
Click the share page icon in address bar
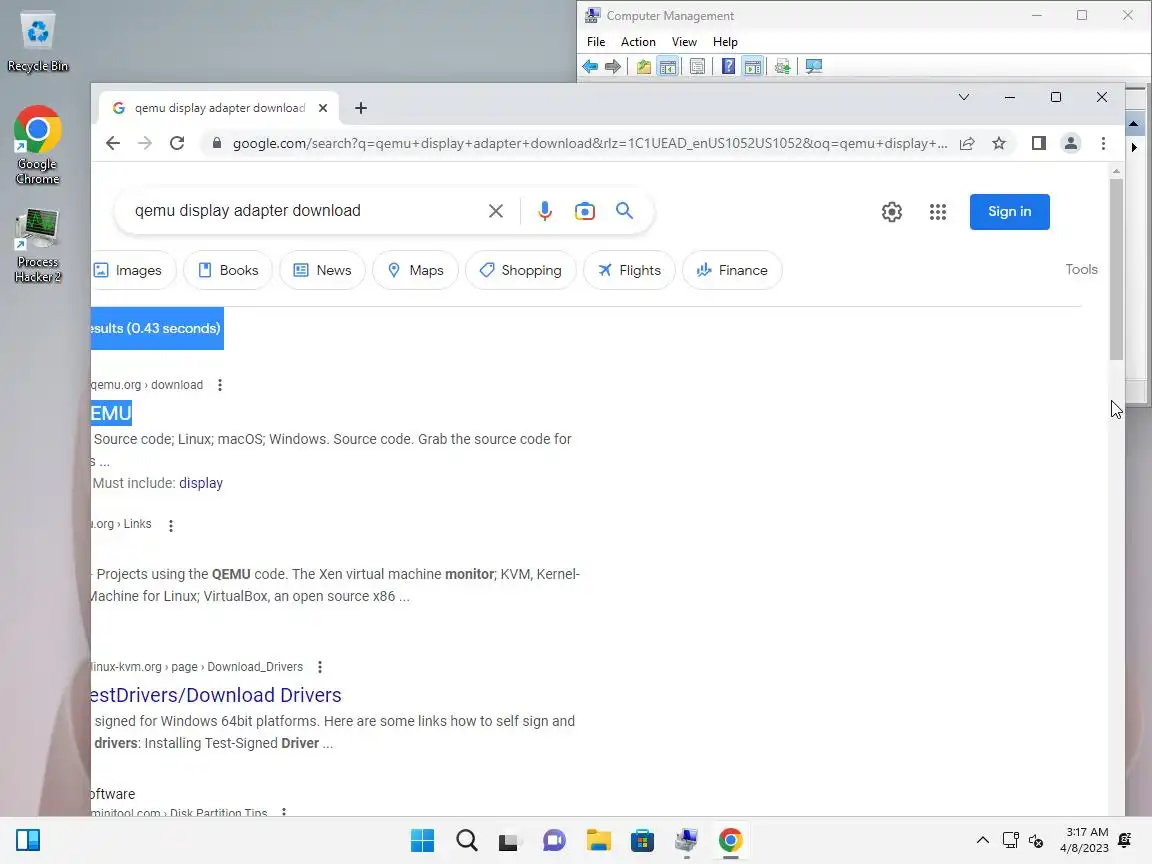[x=967, y=143]
